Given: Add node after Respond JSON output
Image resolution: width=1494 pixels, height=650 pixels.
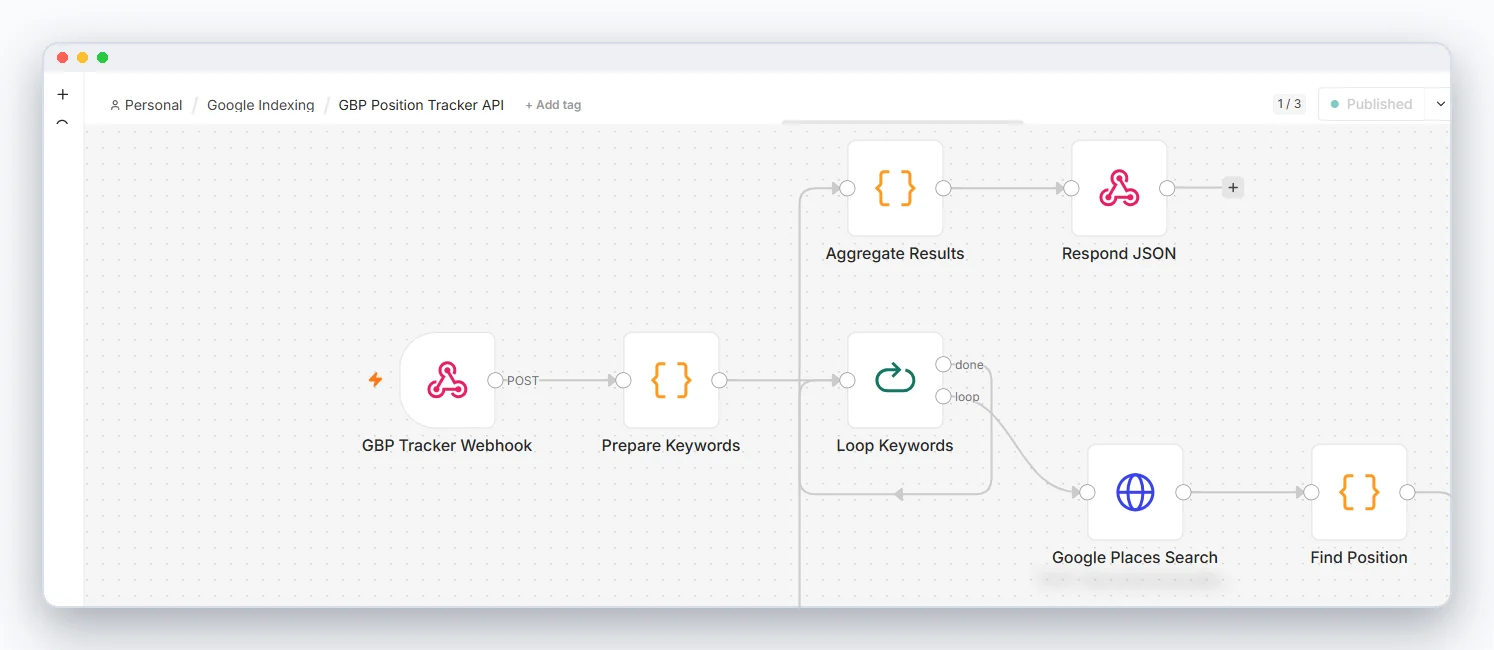Looking at the screenshot, I should point(1232,187).
